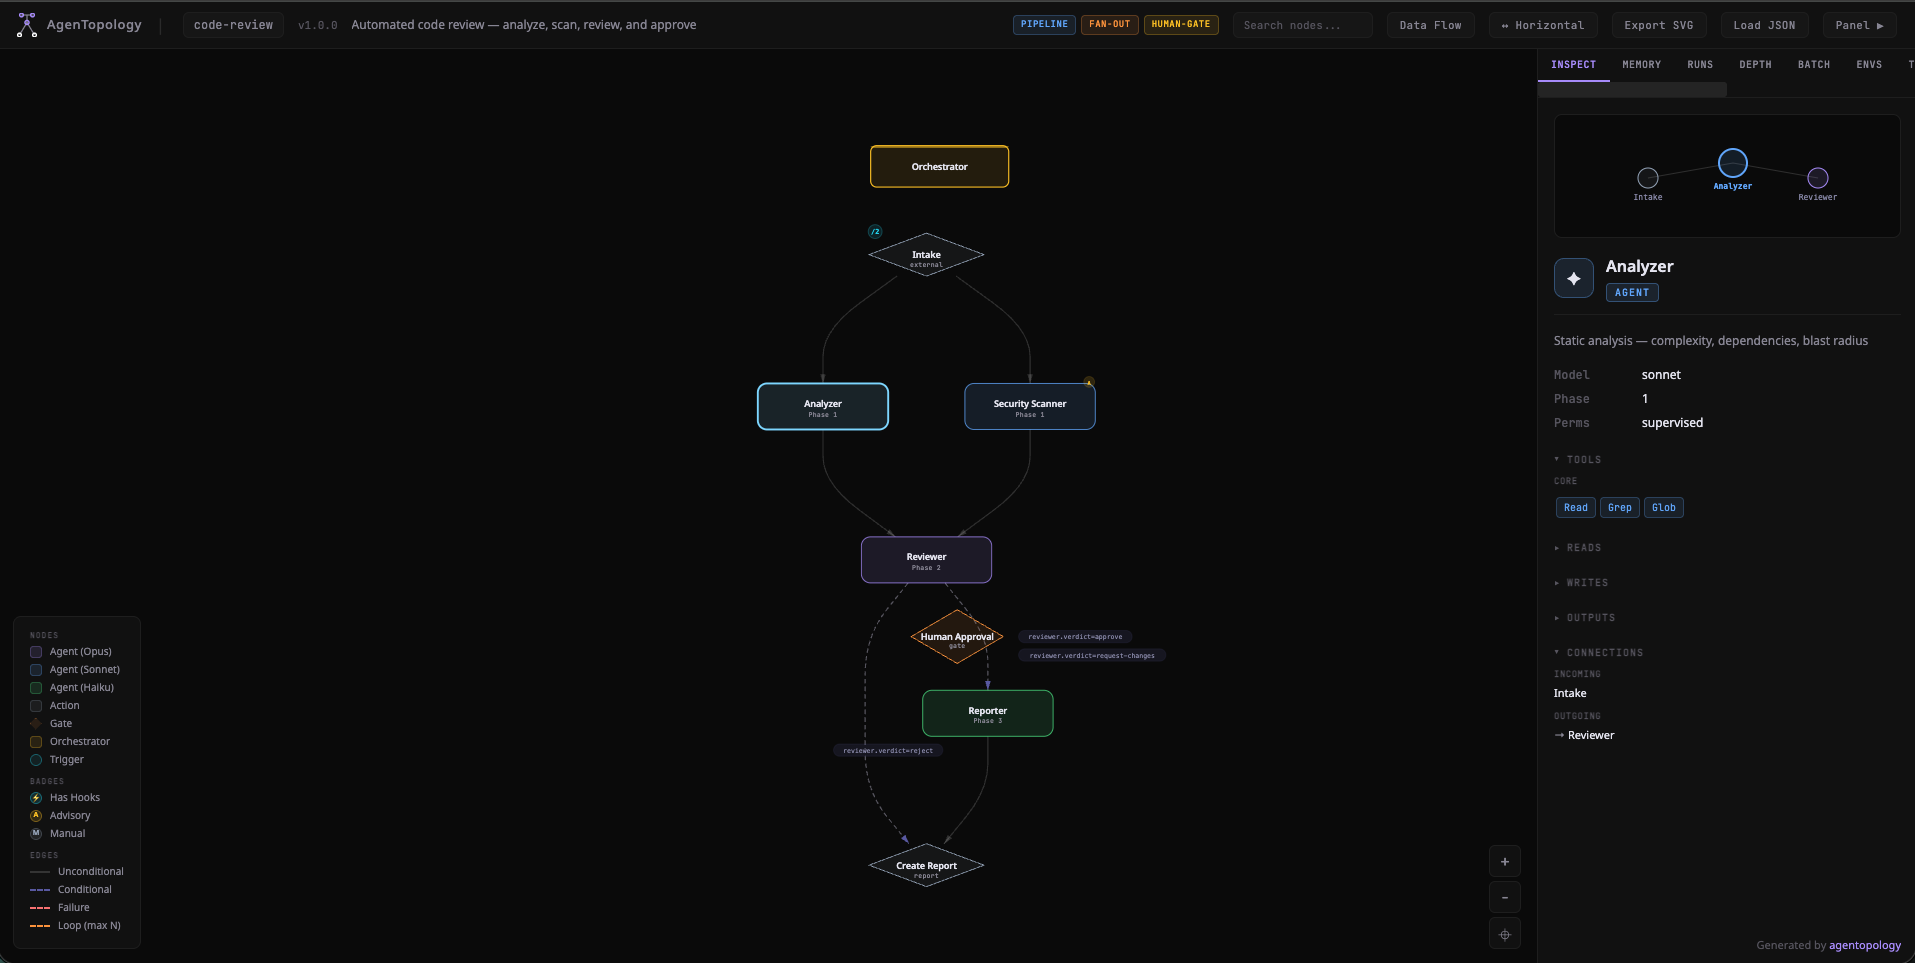Click Export SVG button
The image size is (1915, 963).
(x=1659, y=25)
